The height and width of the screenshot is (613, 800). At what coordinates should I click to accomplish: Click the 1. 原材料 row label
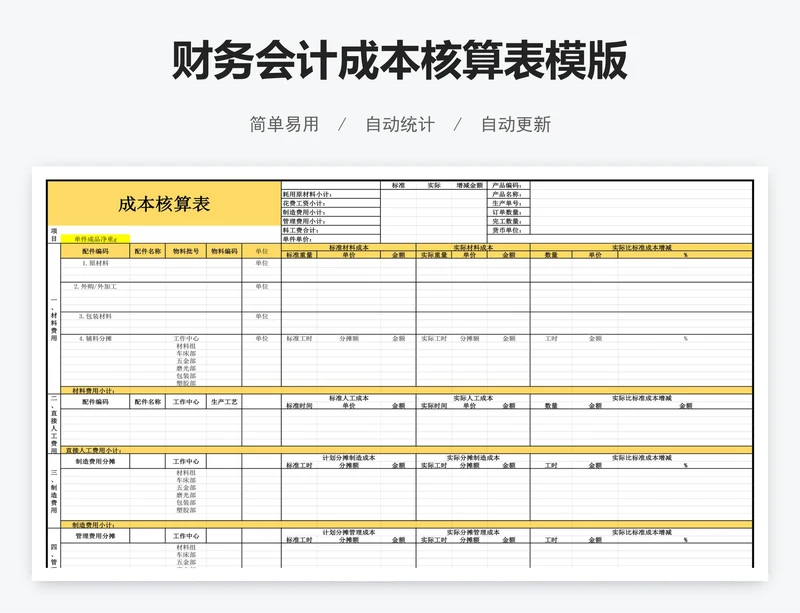pyautogui.click(x=95, y=263)
